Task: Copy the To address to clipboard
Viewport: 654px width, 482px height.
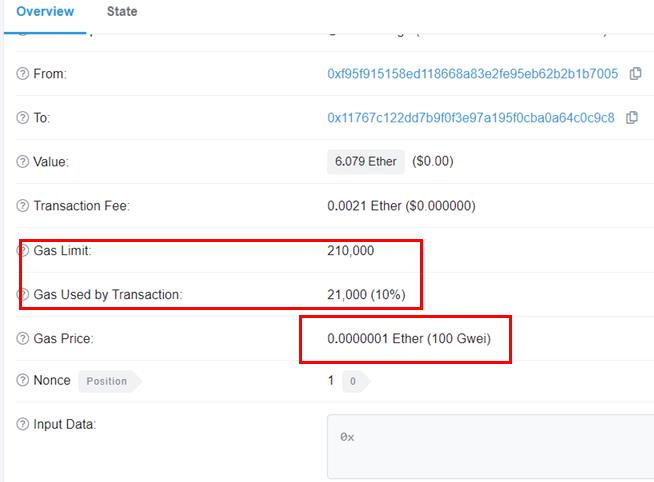Action: pyautogui.click(x=632, y=118)
